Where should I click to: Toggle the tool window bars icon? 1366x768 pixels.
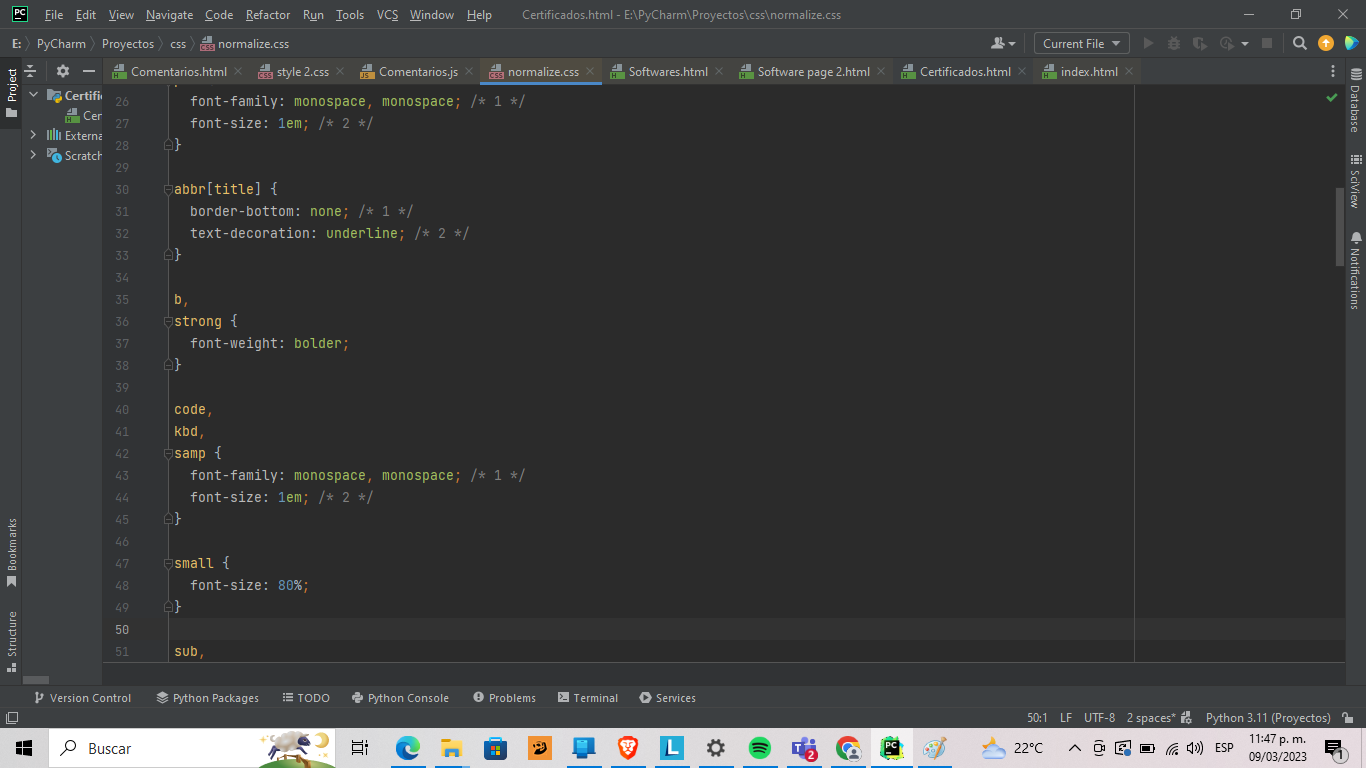tap(12, 718)
